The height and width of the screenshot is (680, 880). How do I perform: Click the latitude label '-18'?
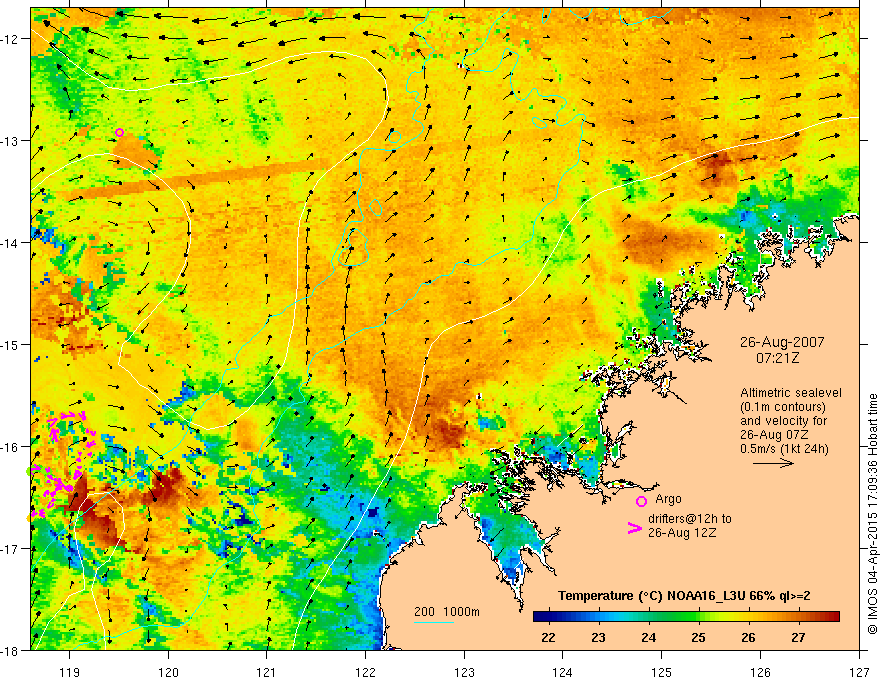coord(11,650)
